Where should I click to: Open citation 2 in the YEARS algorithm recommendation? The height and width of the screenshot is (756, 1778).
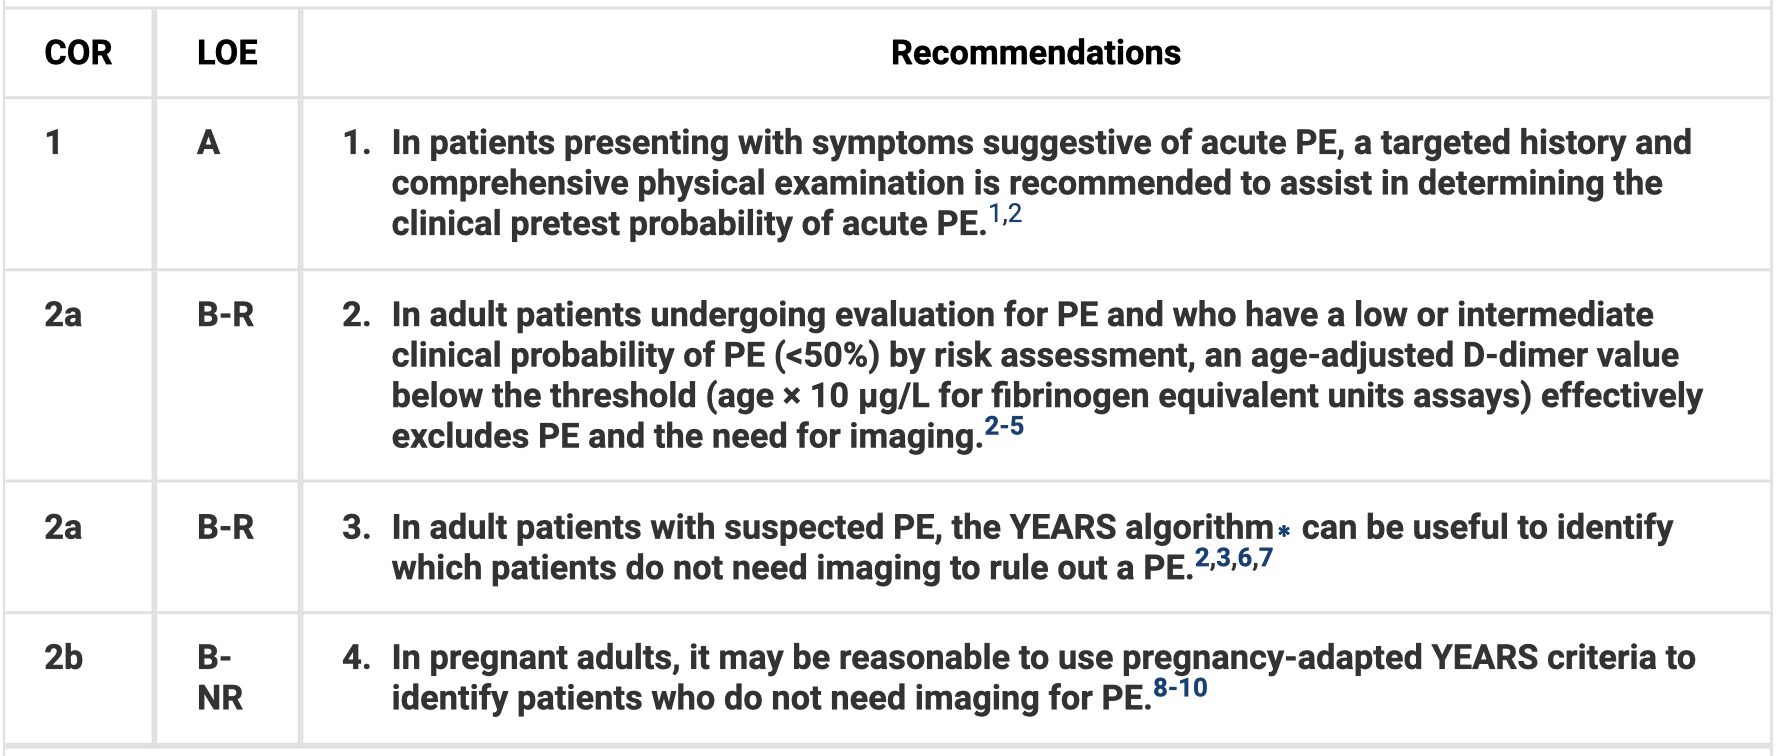point(1203,558)
